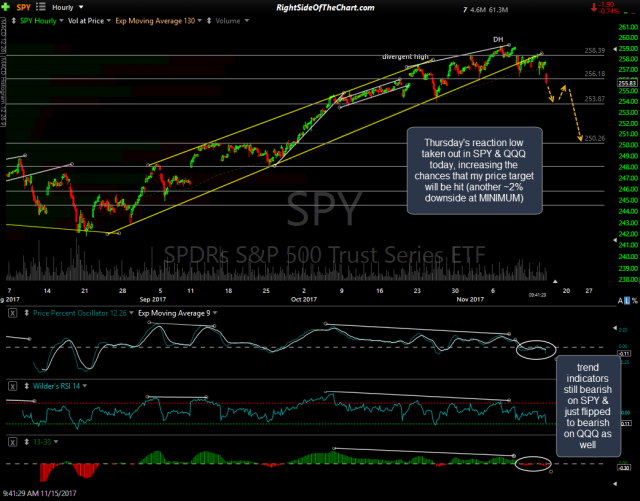Click the 61.3M volume value
Viewport: 640px width, 501px height.
498,10
